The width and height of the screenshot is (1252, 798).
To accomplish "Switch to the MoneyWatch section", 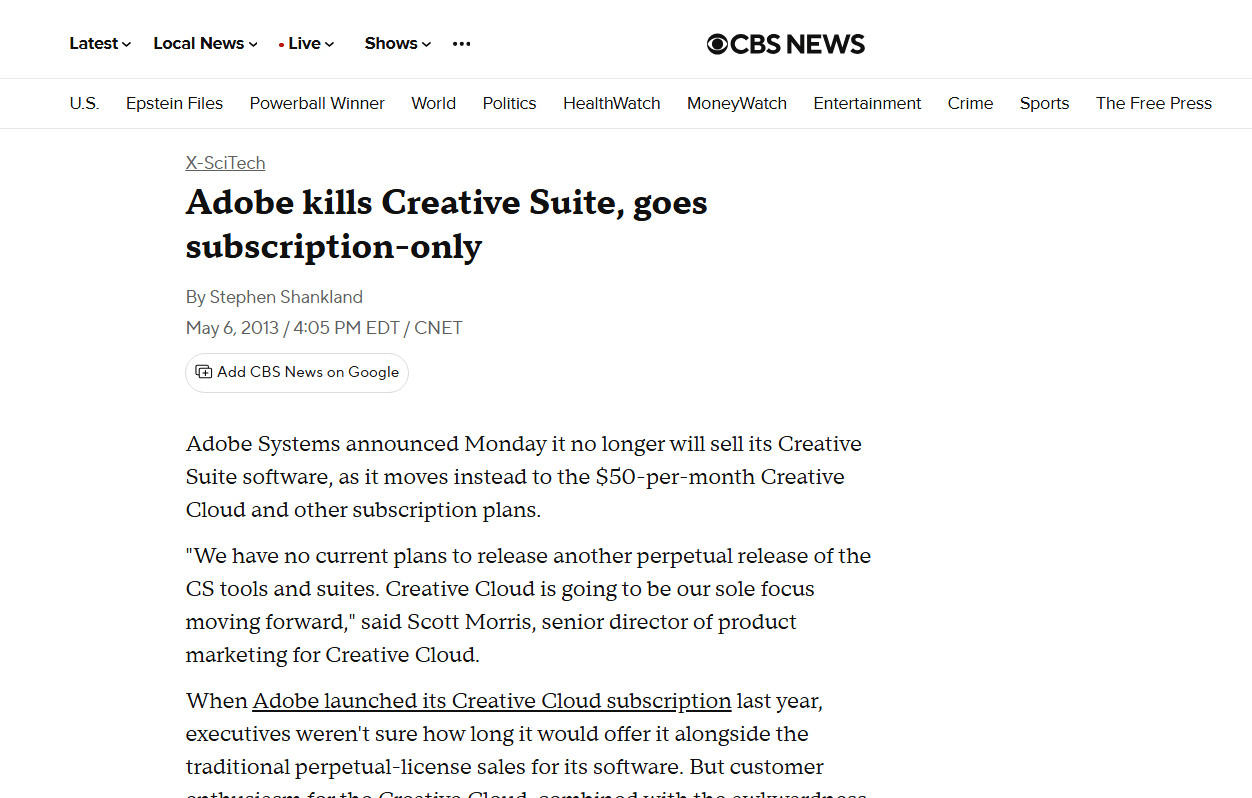I will [x=737, y=103].
